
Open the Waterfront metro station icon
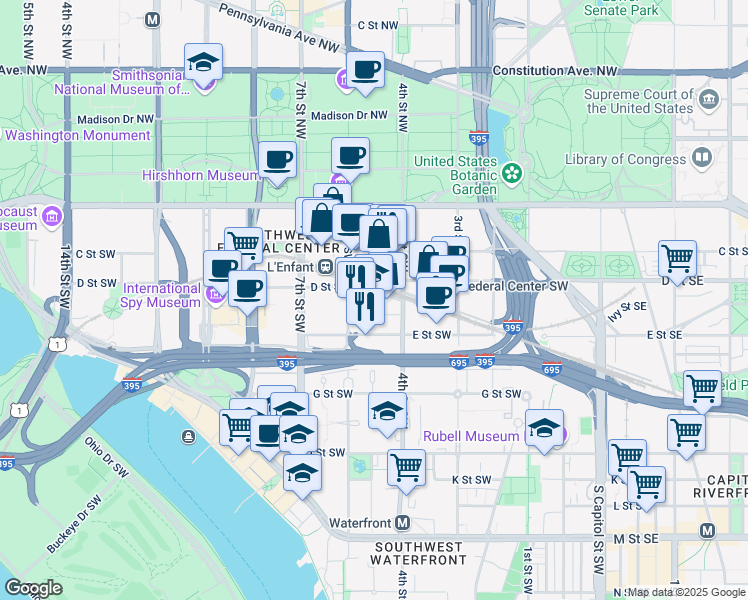click(x=403, y=523)
